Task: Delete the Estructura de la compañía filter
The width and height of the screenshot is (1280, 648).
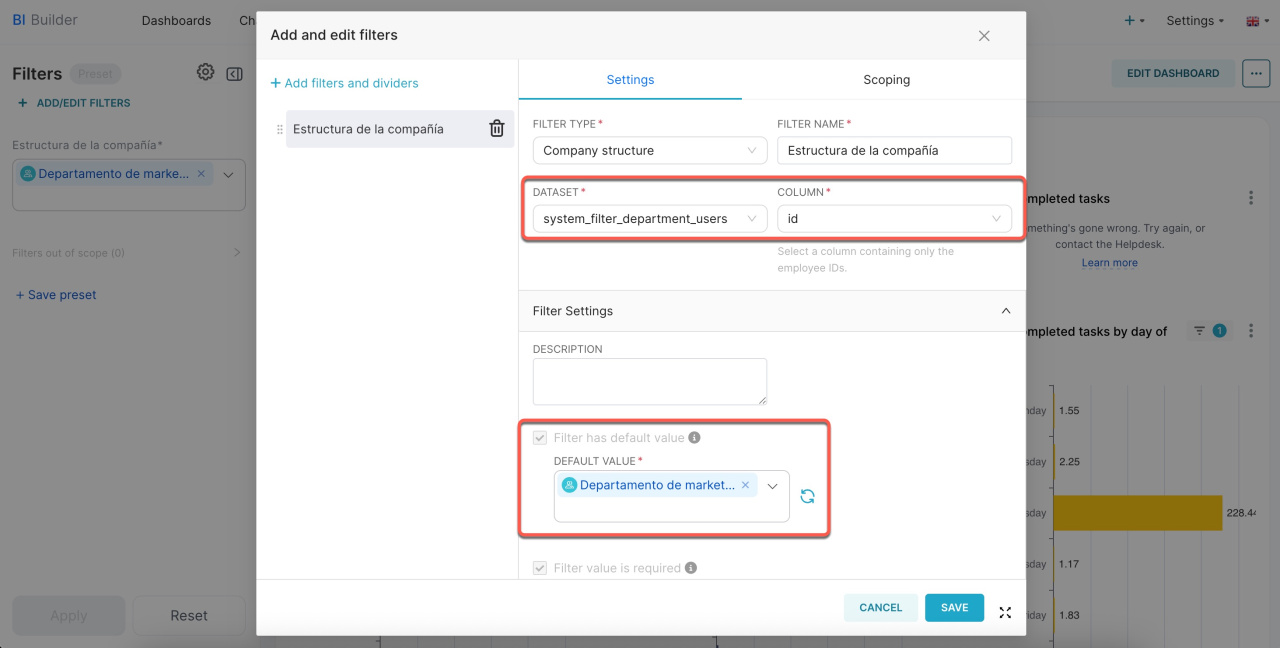Action: tap(496, 129)
